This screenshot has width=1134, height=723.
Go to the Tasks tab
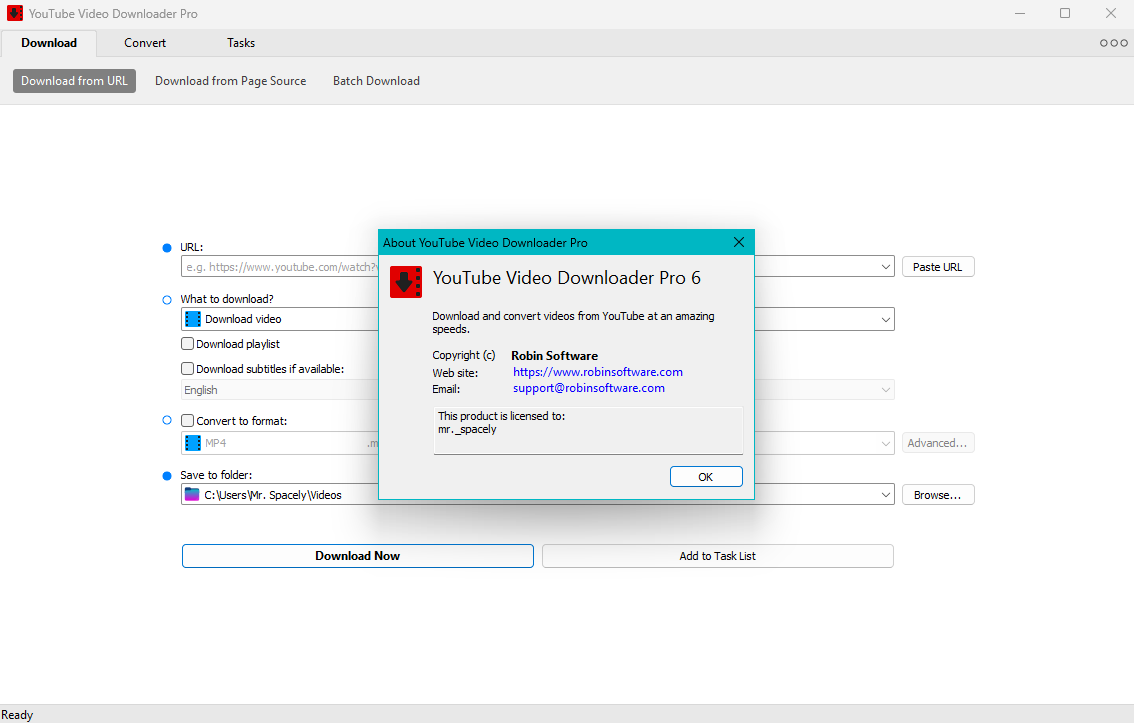click(241, 43)
